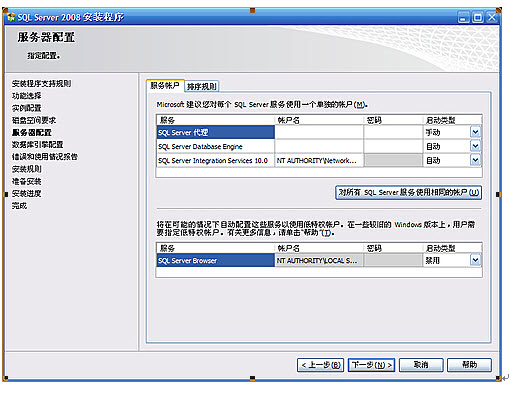511x393 pixels.
Task: Click 服务器配置 step in sidebar
Action: [32, 132]
